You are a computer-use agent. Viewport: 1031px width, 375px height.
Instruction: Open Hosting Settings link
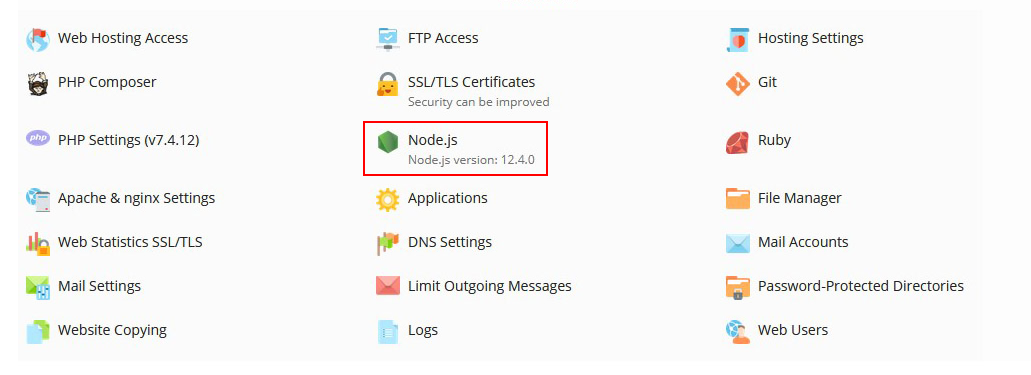[x=810, y=38]
